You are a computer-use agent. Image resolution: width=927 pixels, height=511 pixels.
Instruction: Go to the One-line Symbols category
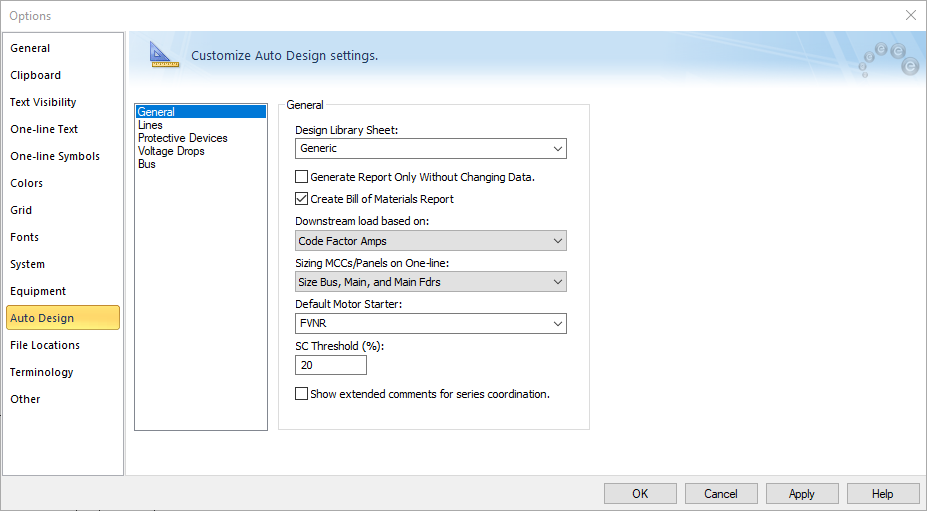pos(55,156)
